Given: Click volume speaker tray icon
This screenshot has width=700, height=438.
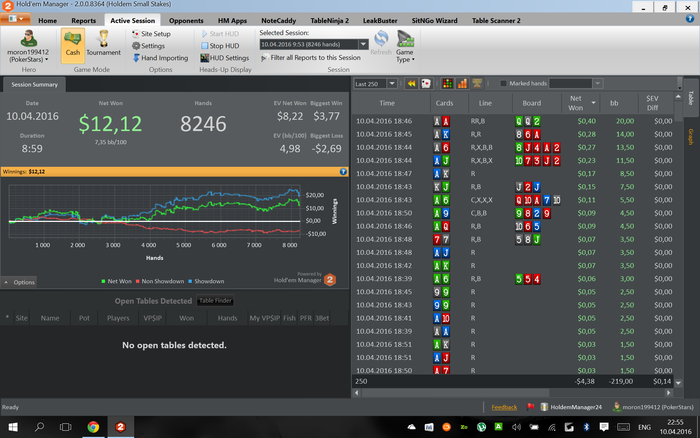Looking at the screenshot, I should click(516, 427).
